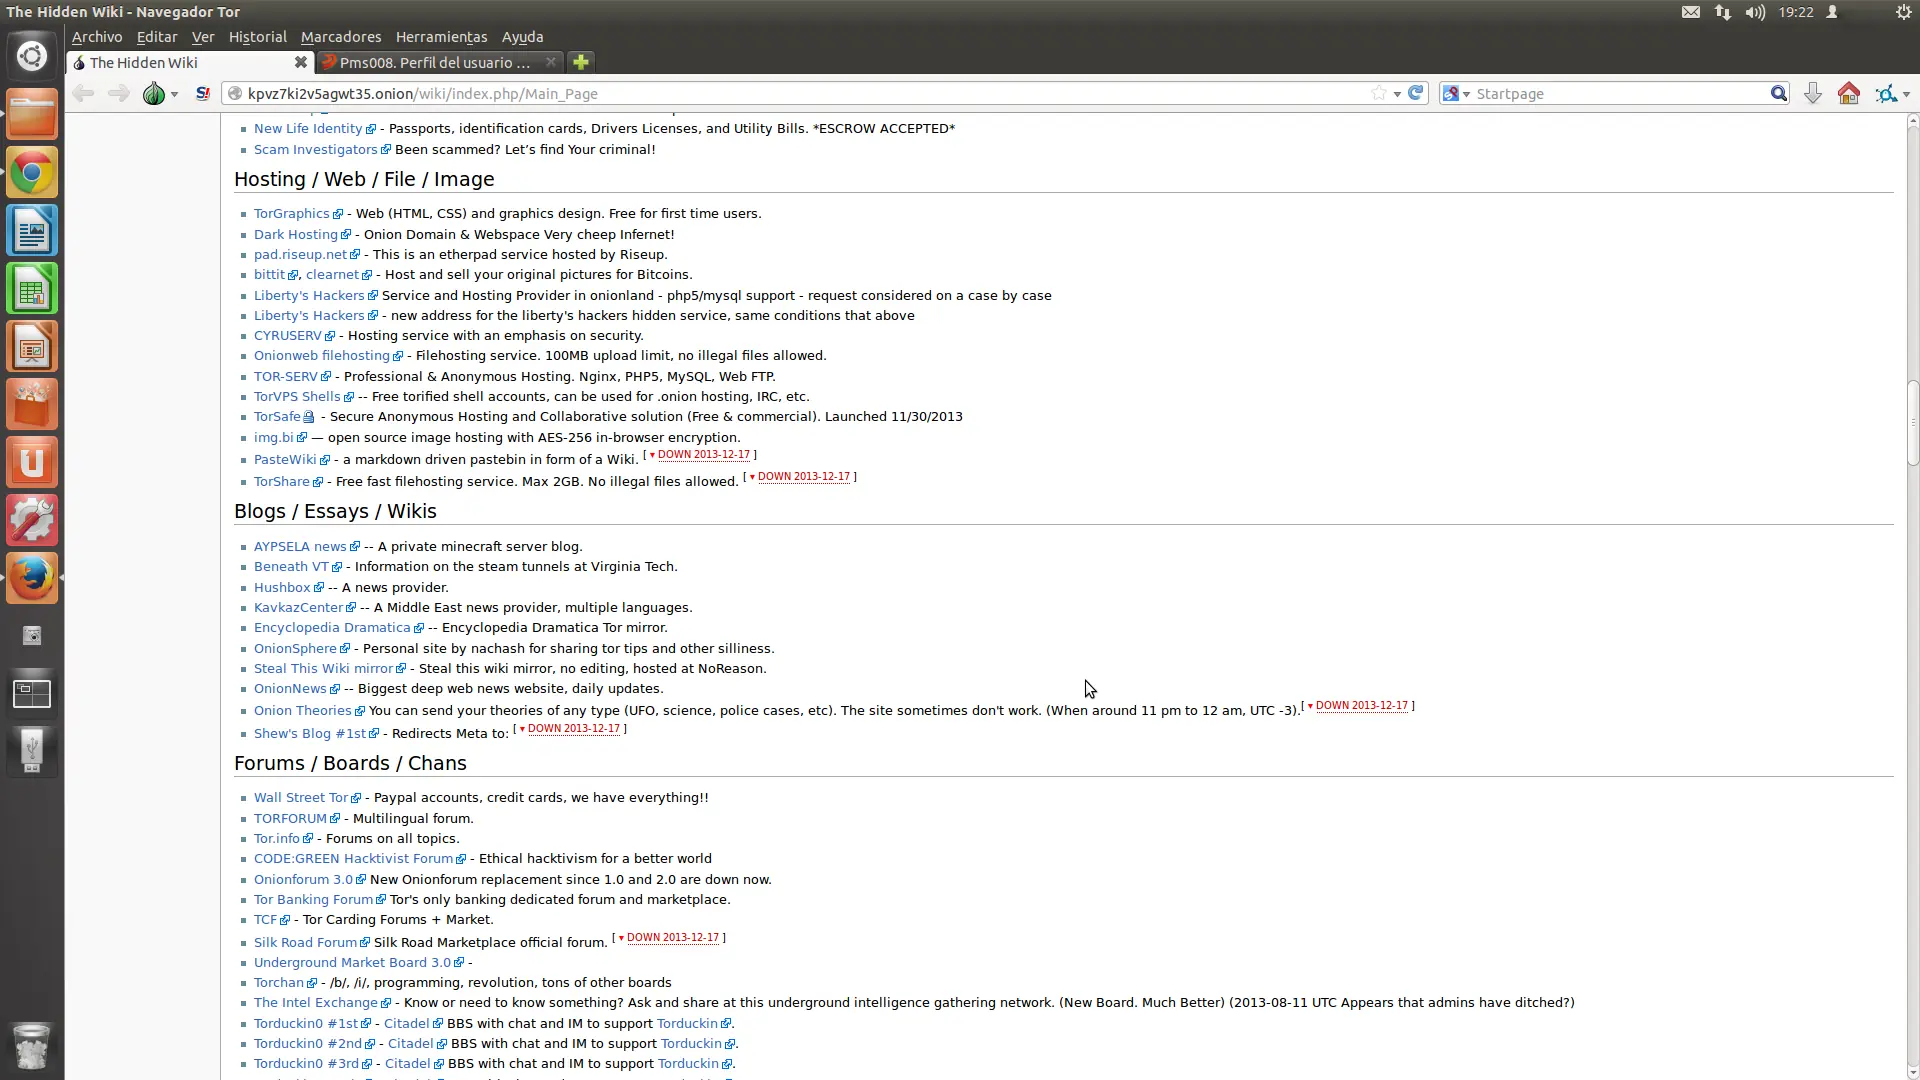Go forward with the forward arrow

(x=118, y=94)
